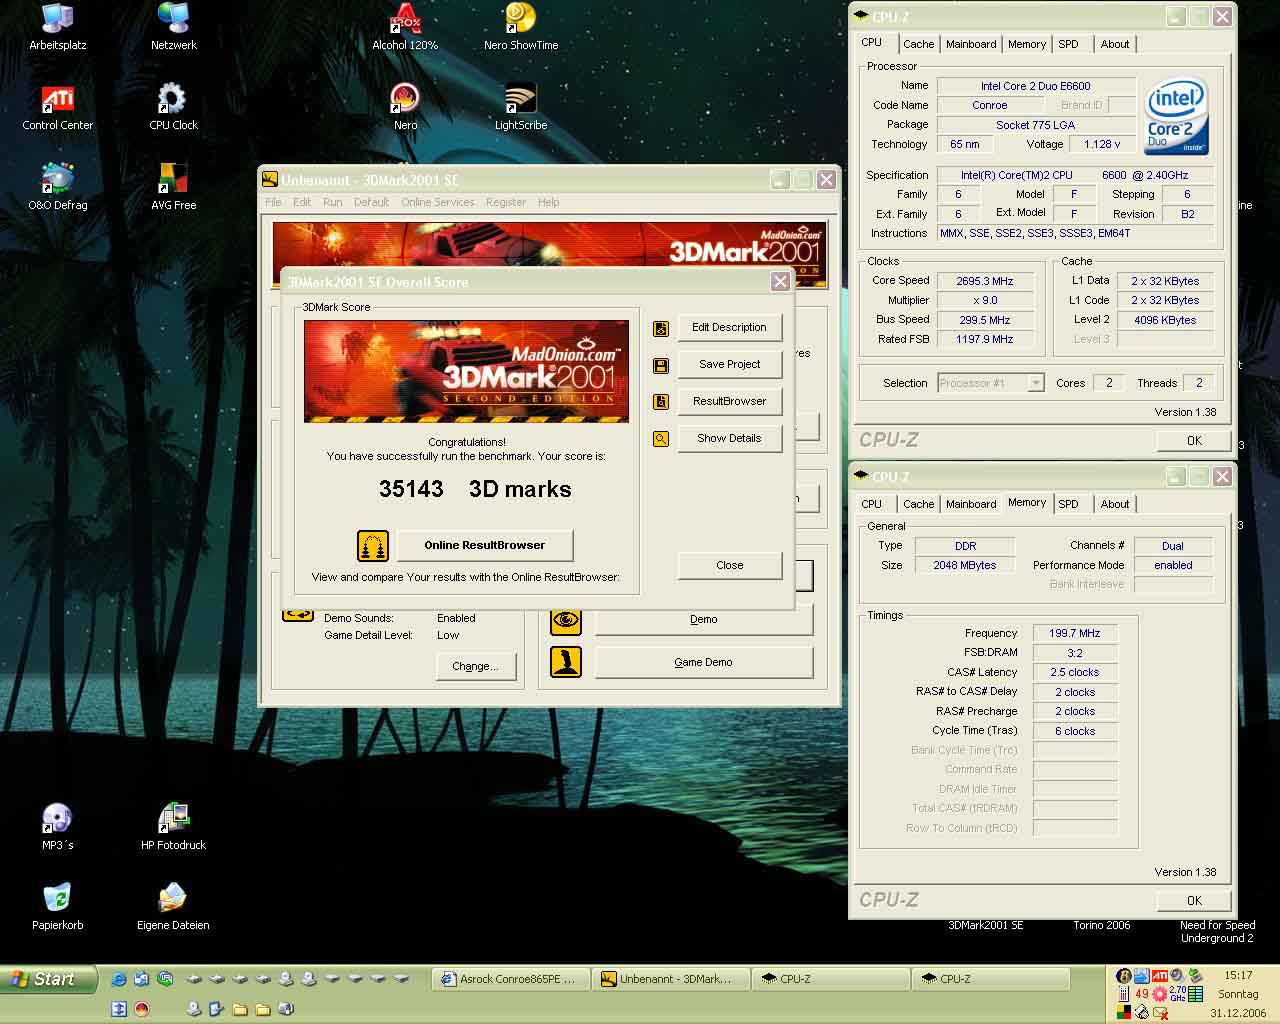
Task: Click the Demo button in 3DMark
Action: pos(703,620)
